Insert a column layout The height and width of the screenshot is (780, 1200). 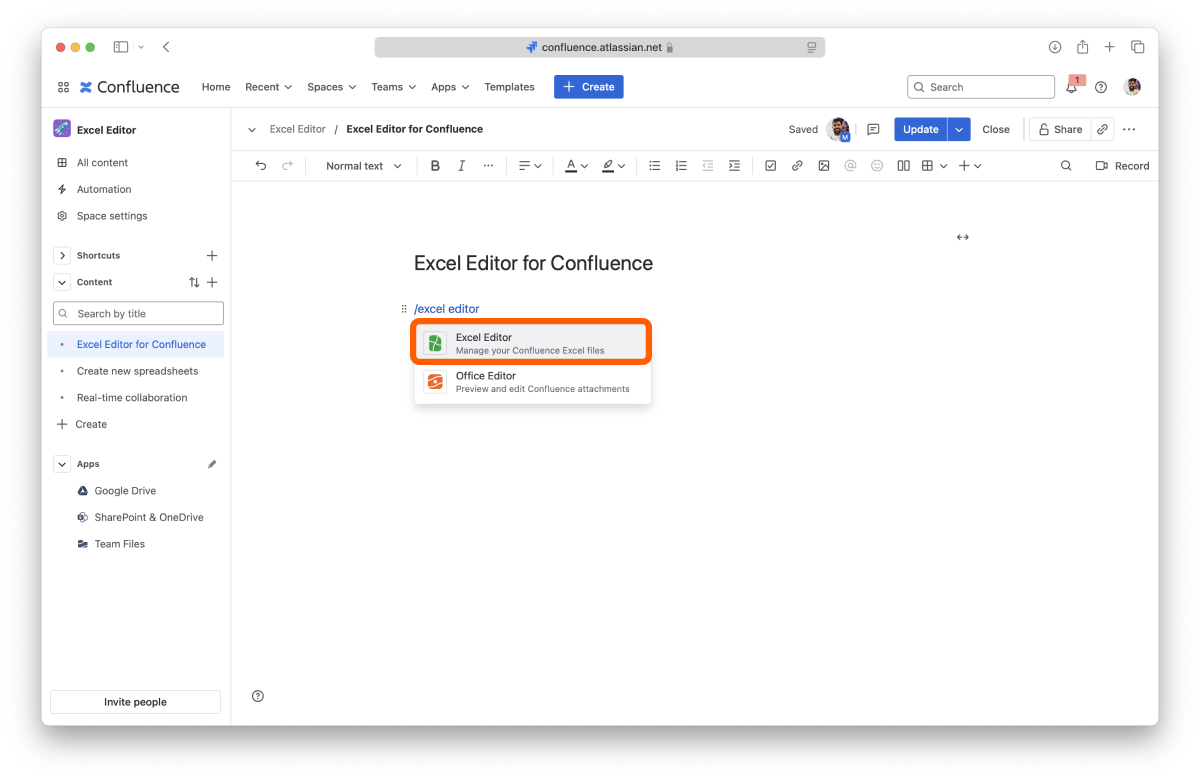[x=903, y=166]
